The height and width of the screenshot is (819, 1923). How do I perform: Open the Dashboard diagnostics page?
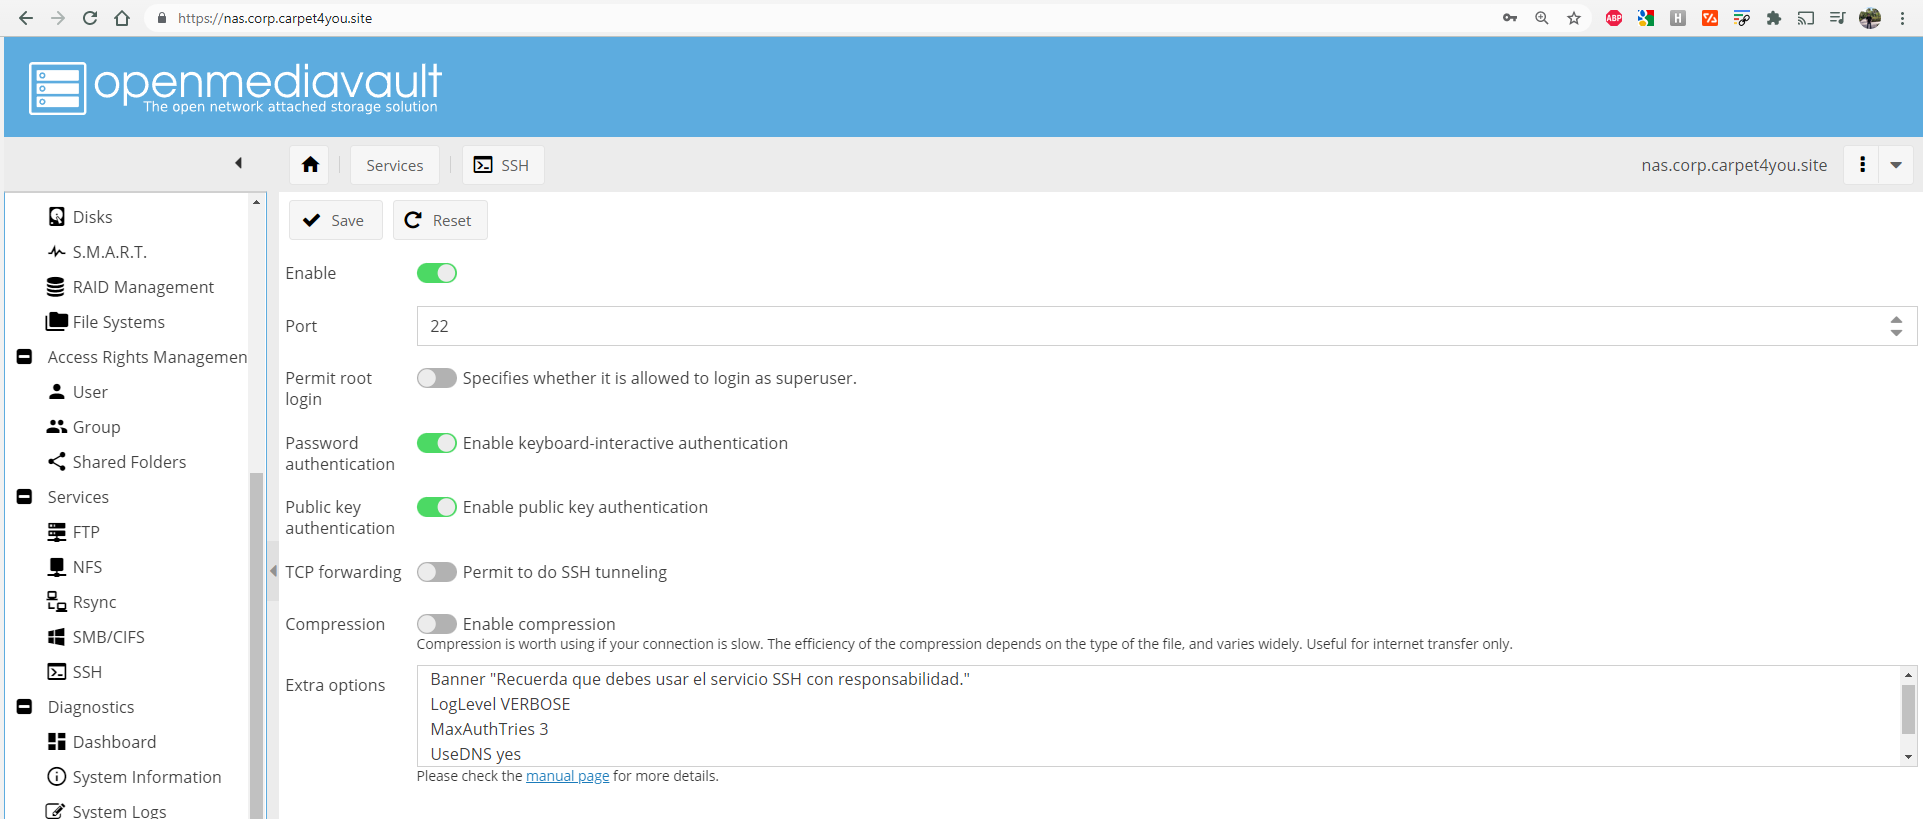(114, 742)
